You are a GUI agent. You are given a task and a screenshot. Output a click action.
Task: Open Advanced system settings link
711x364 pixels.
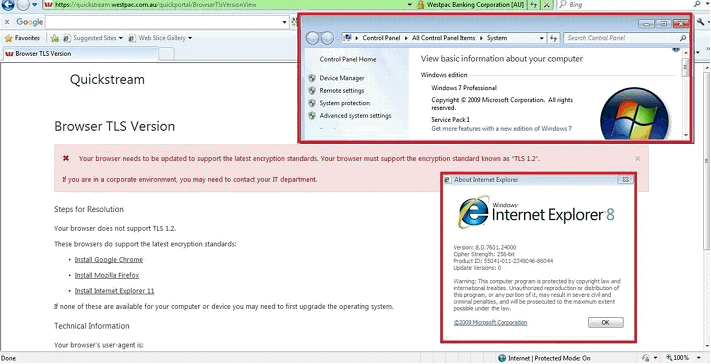pyautogui.click(x=355, y=116)
